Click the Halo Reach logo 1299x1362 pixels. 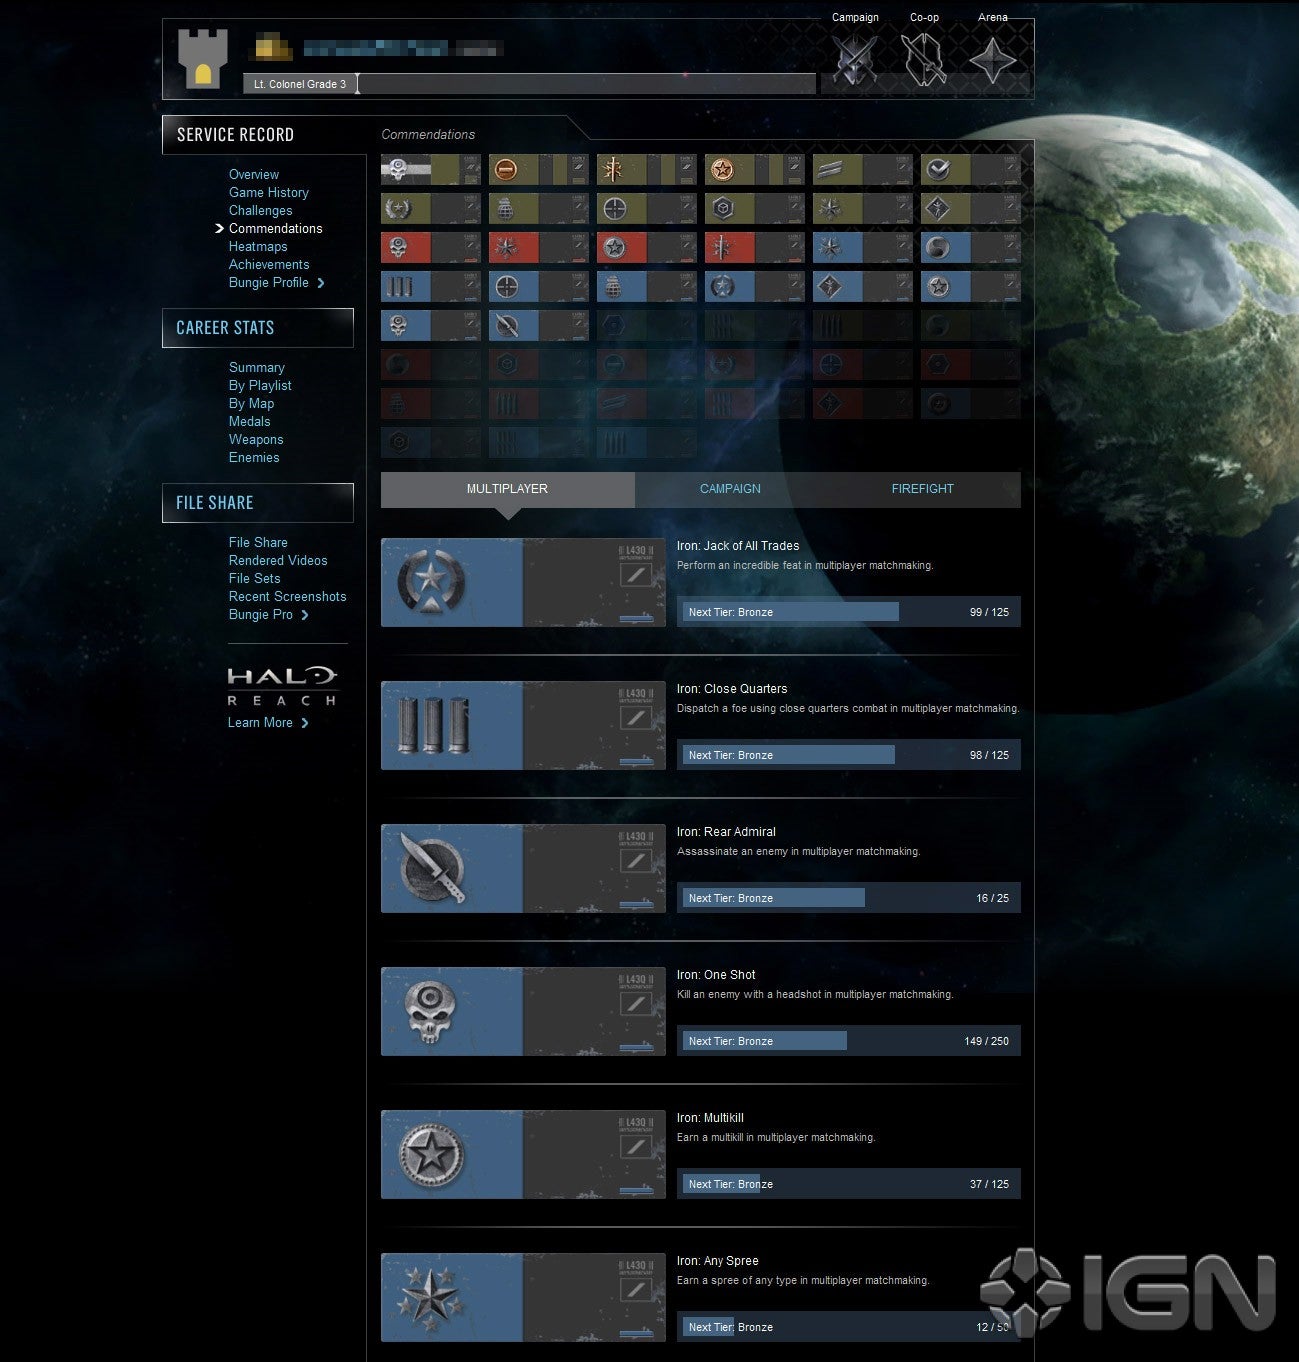pyautogui.click(x=282, y=686)
